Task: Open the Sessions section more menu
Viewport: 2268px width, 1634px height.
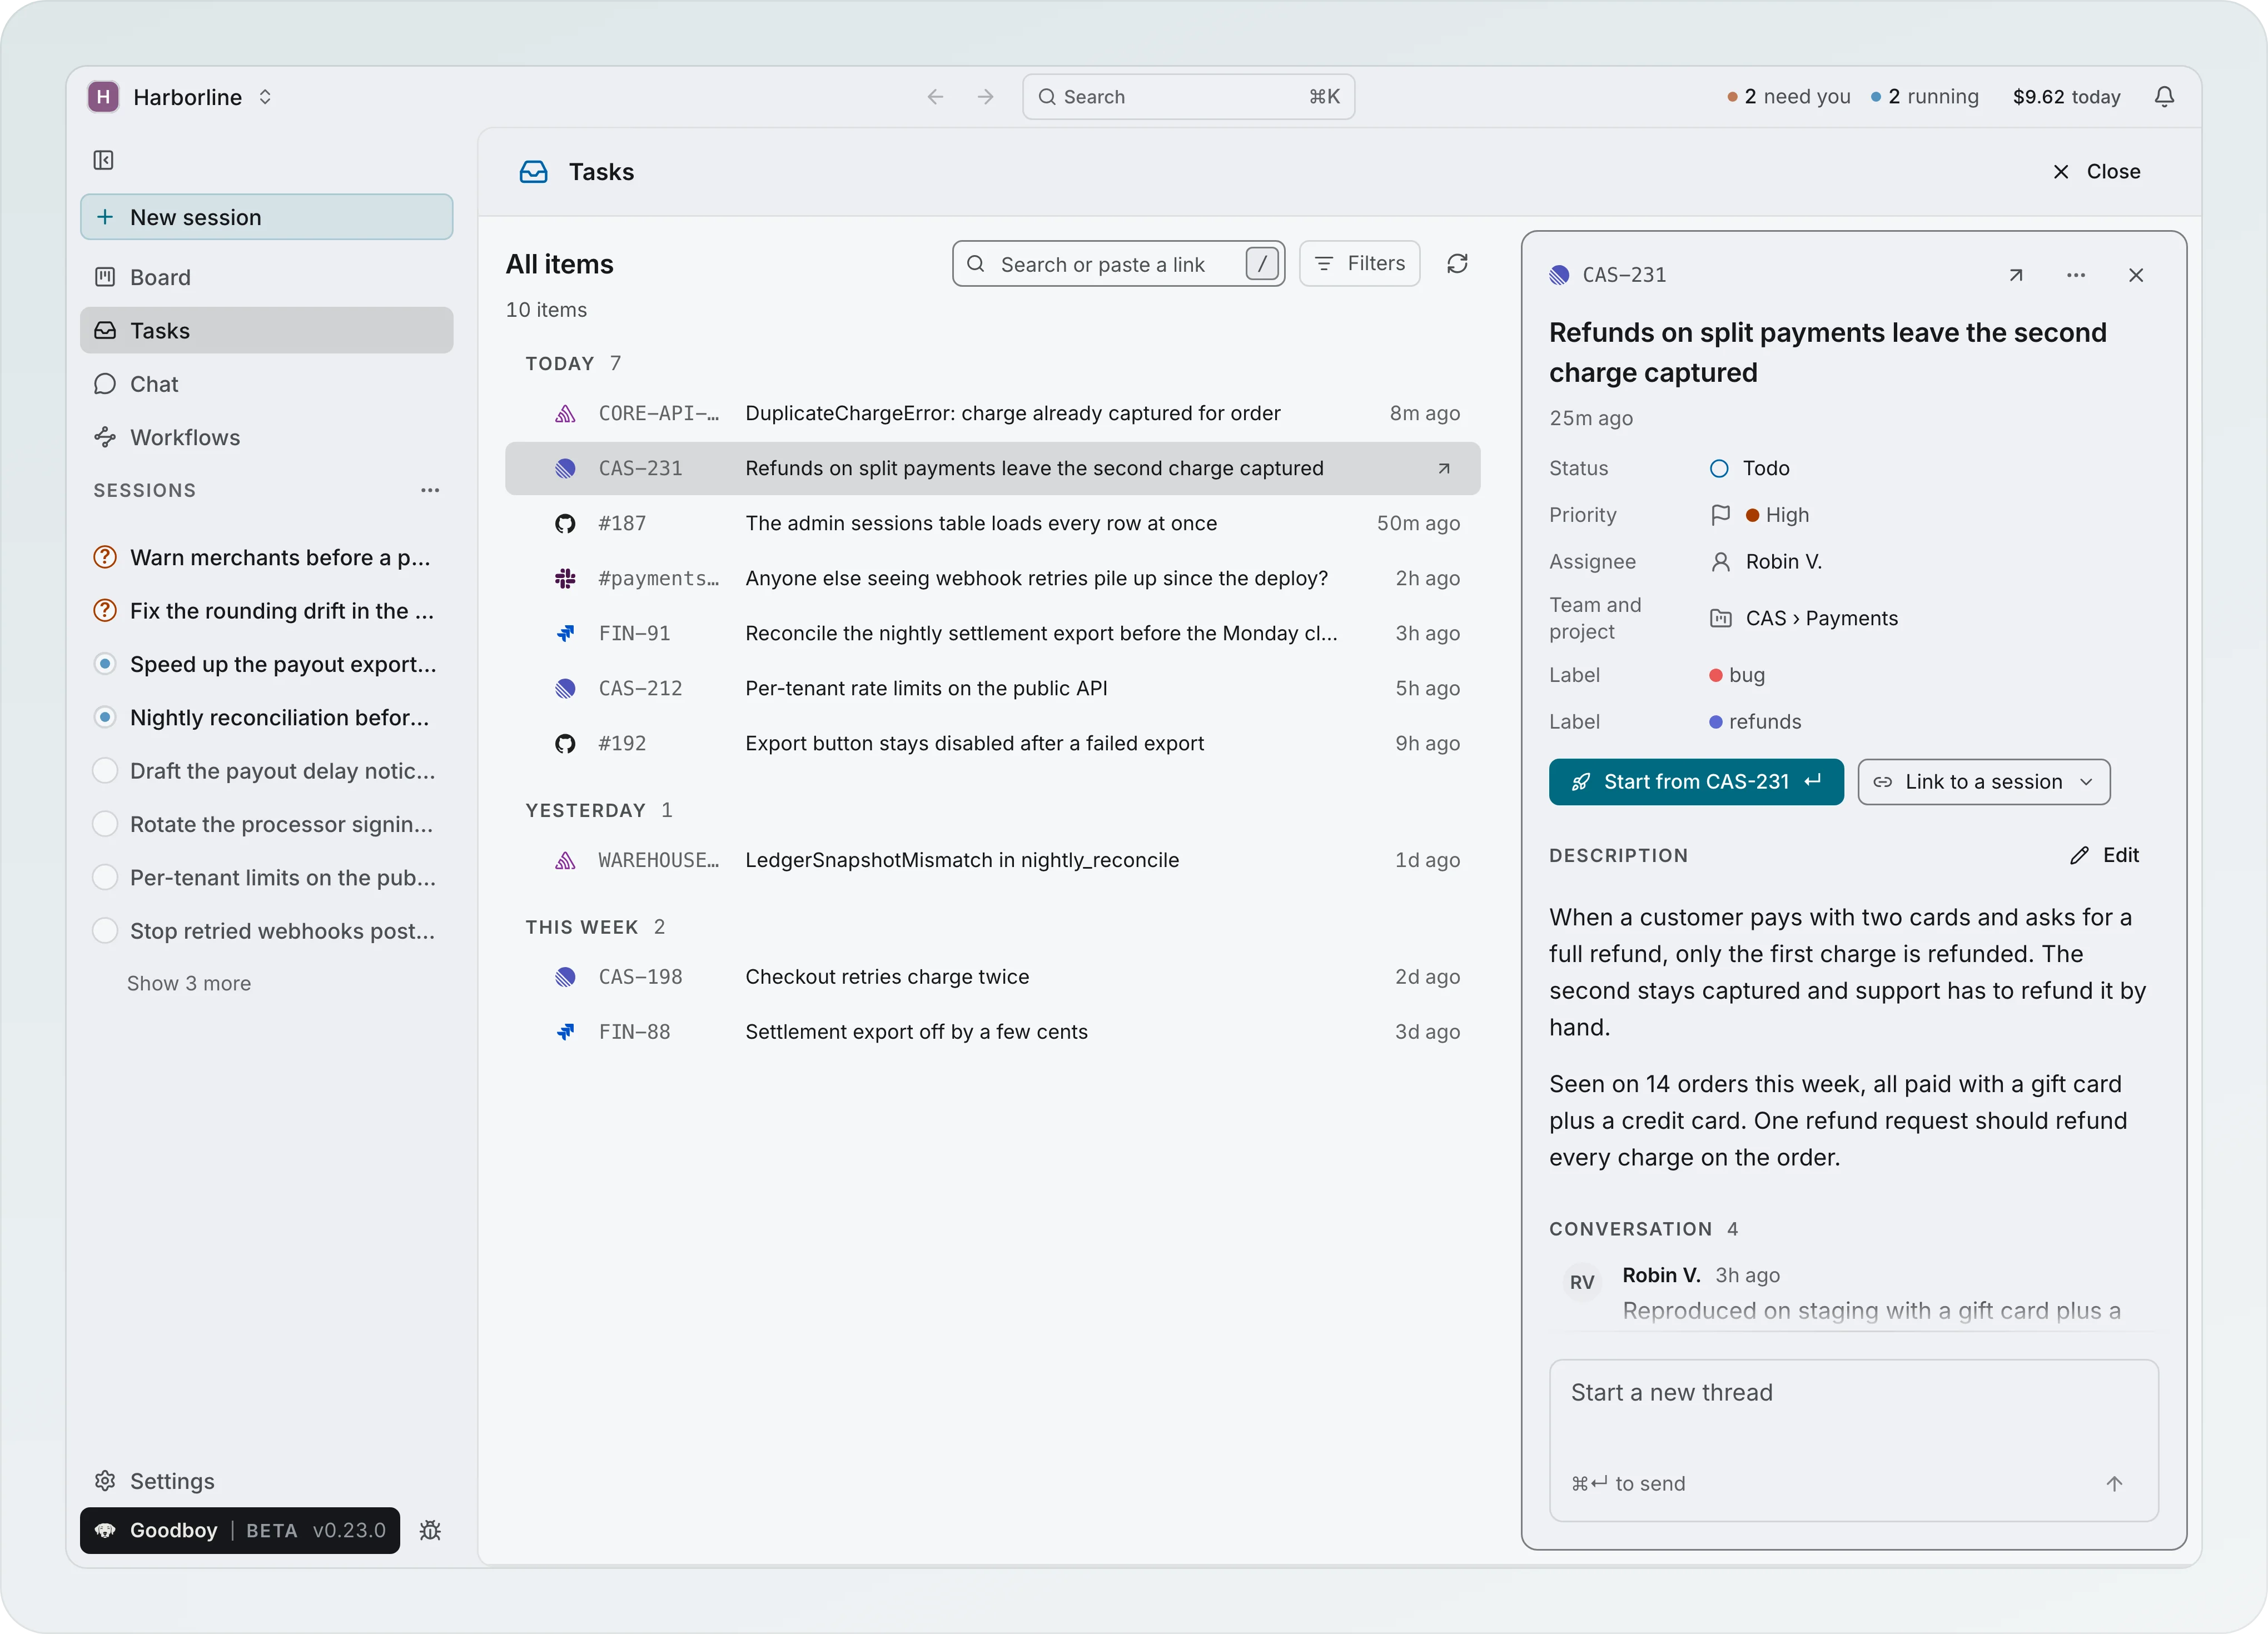Action: [x=430, y=490]
